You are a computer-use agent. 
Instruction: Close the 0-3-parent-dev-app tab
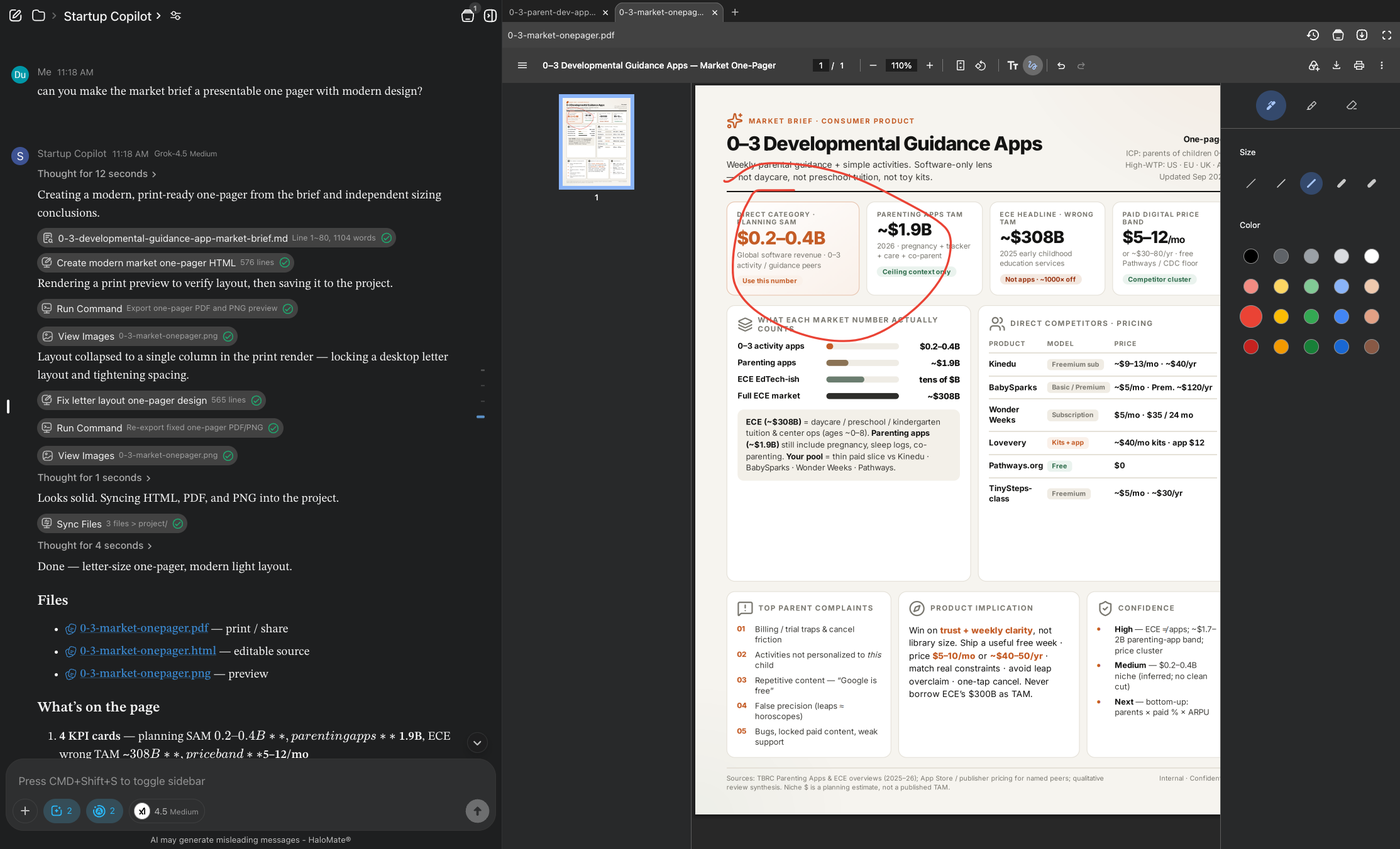603,12
